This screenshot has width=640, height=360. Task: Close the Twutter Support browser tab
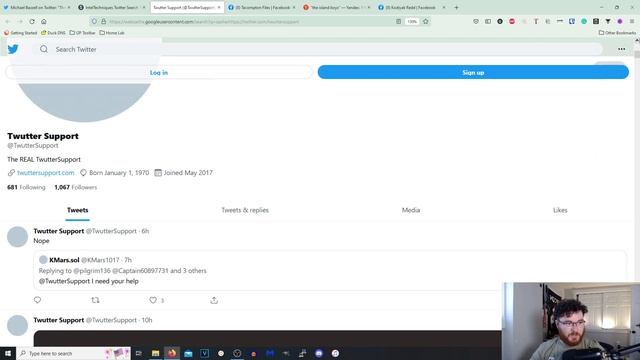pos(219,7)
